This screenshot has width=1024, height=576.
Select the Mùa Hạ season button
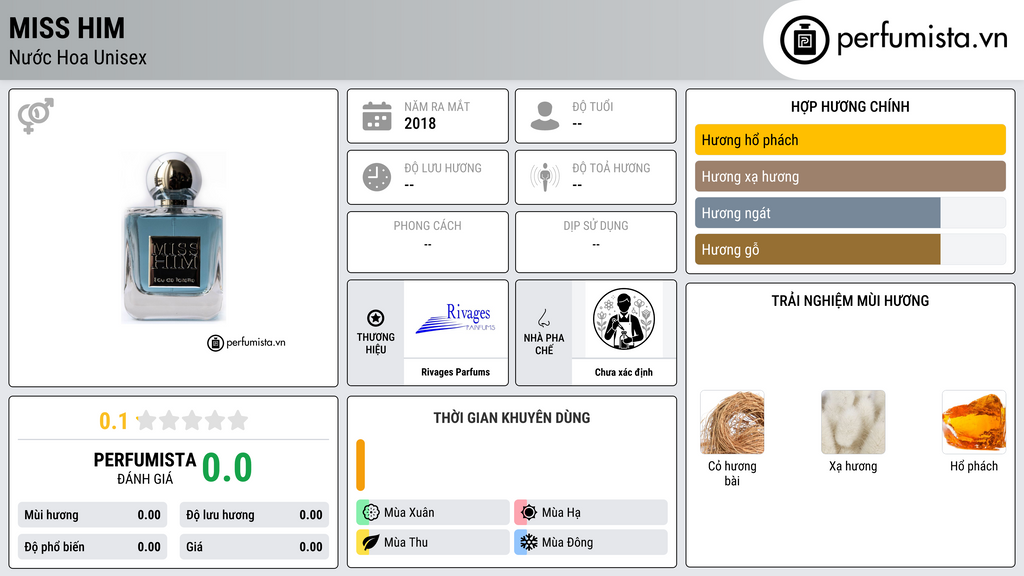(591, 513)
